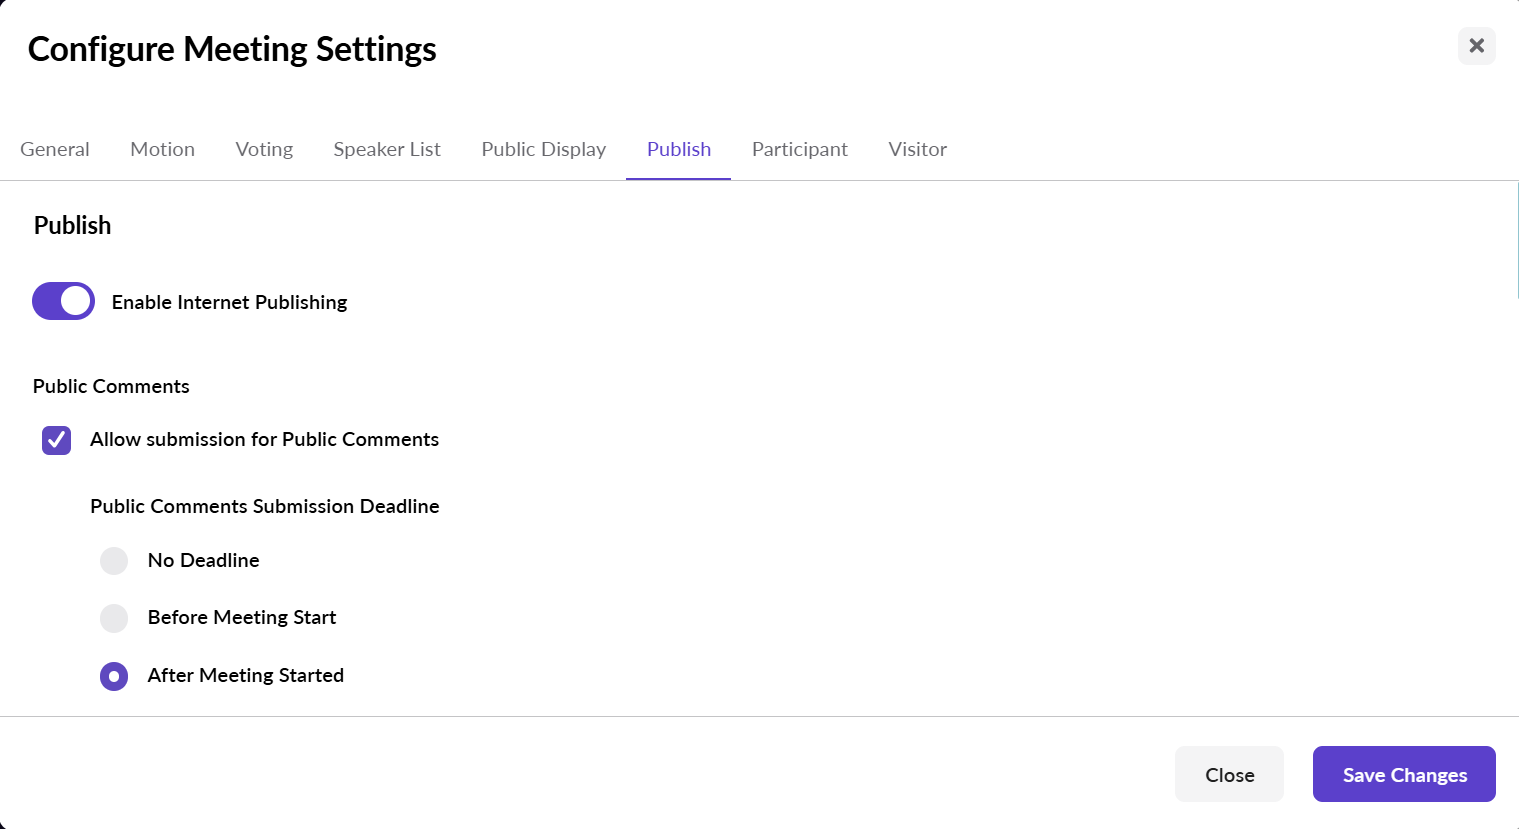Open the Public Display tab
Screen dimensions: 1519x829
click(543, 149)
